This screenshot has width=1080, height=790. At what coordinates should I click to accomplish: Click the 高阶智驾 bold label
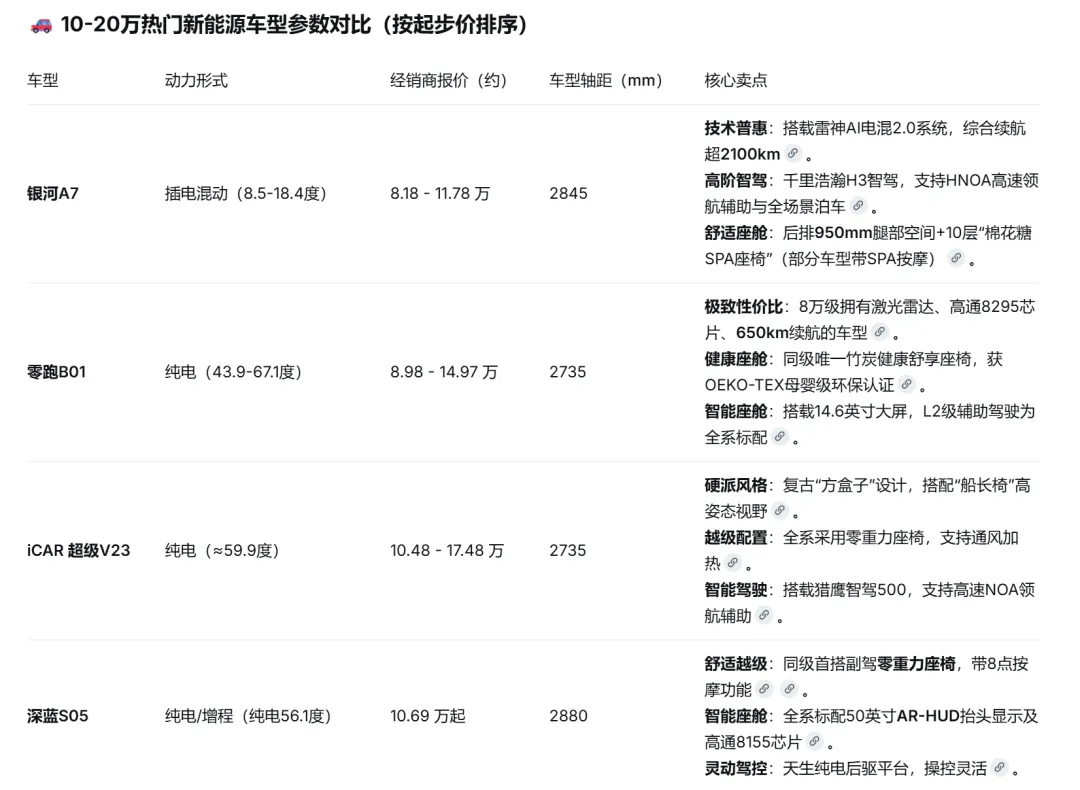tap(736, 180)
